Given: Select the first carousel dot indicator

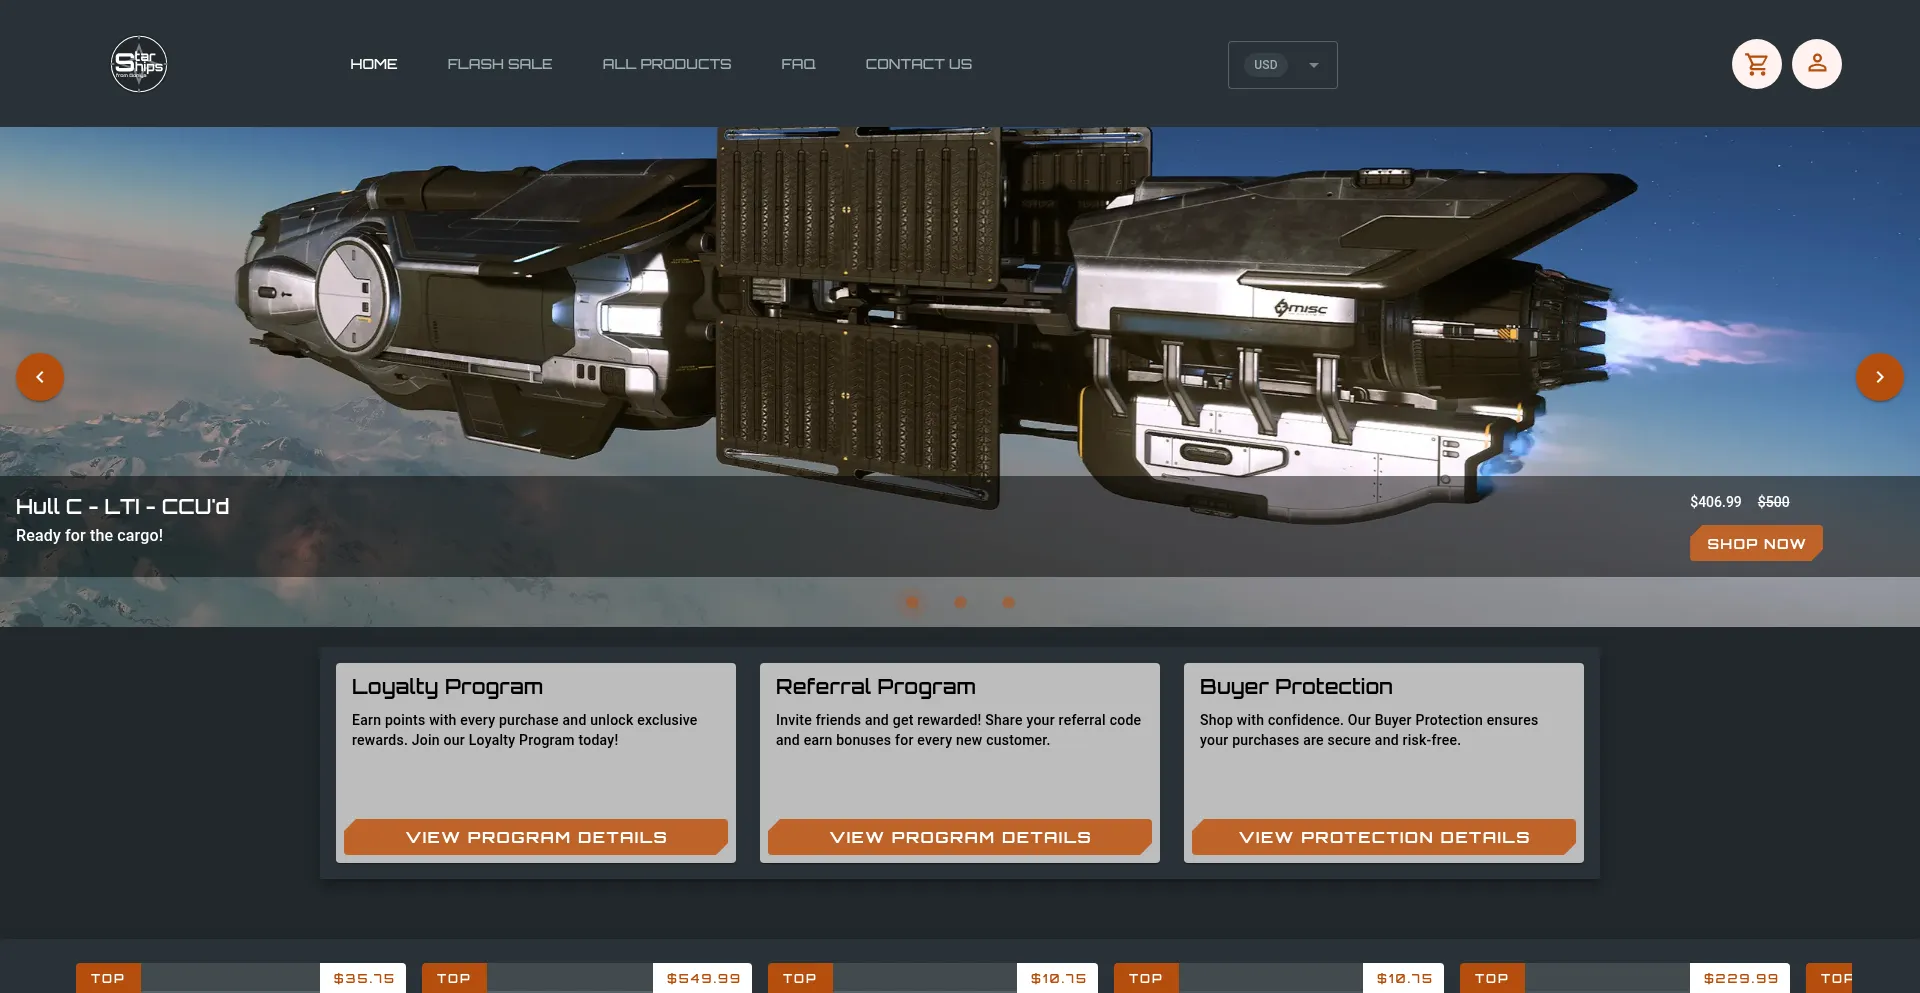Looking at the screenshot, I should point(912,602).
